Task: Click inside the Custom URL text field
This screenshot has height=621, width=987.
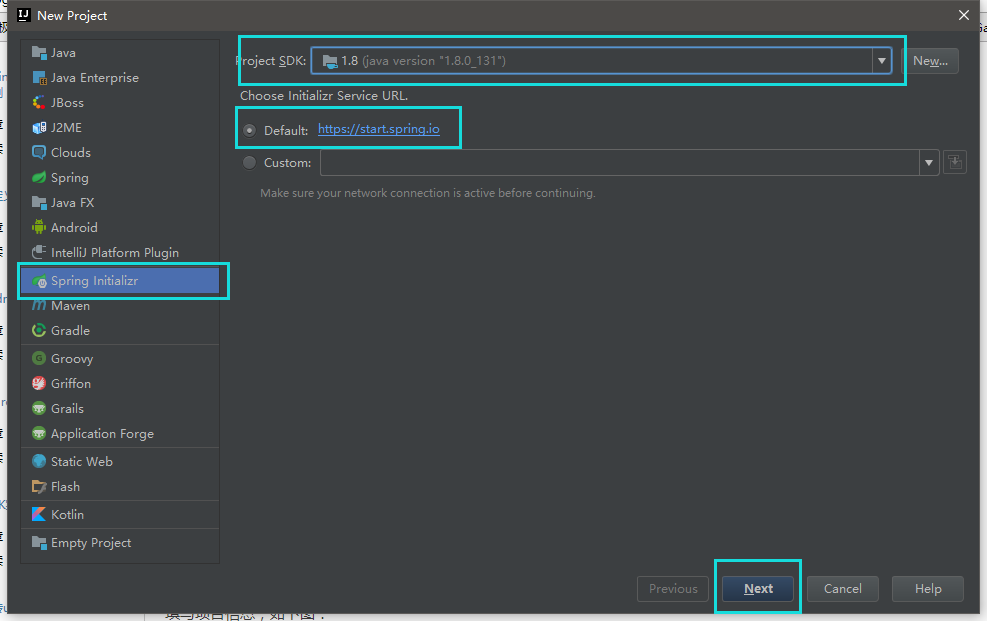Action: click(x=620, y=162)
